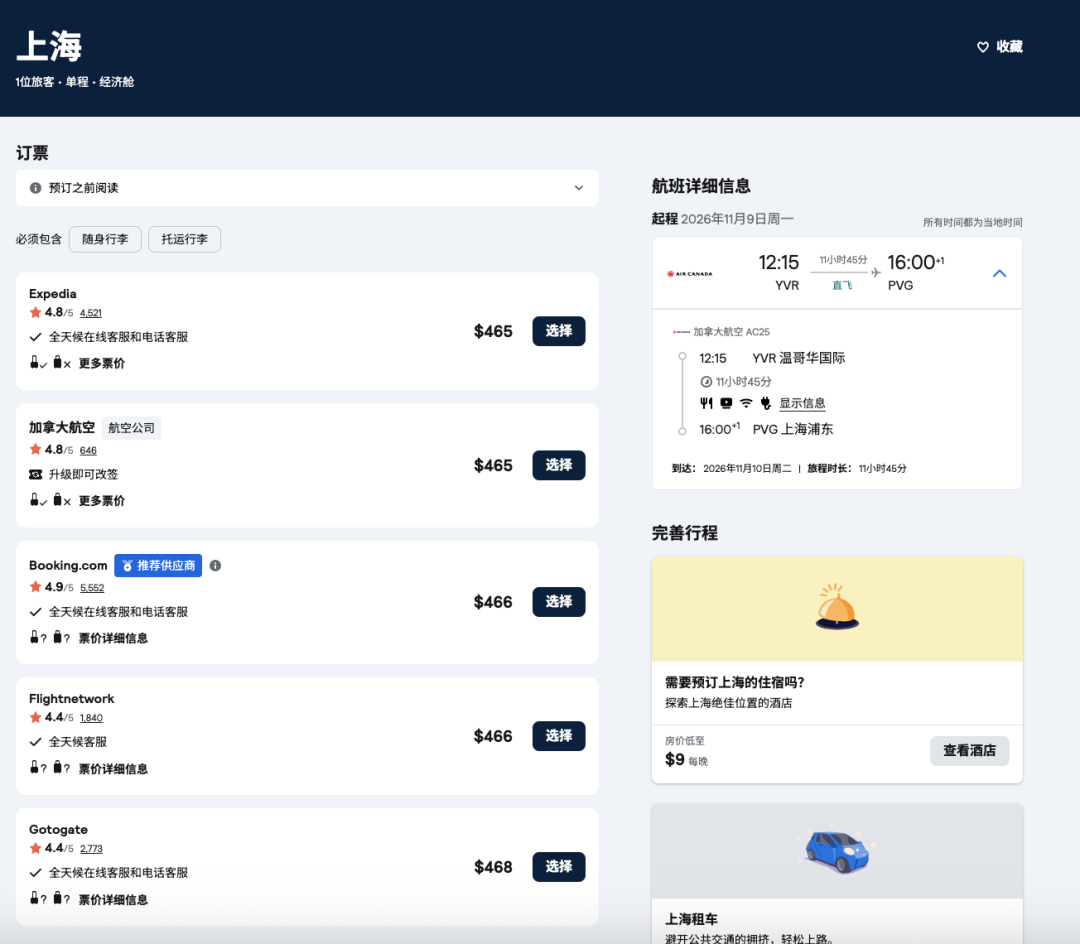Select the Booking.com offer for $466
Image resolution: width=1080 pixels, height=944 pixels.
(558, 602)
